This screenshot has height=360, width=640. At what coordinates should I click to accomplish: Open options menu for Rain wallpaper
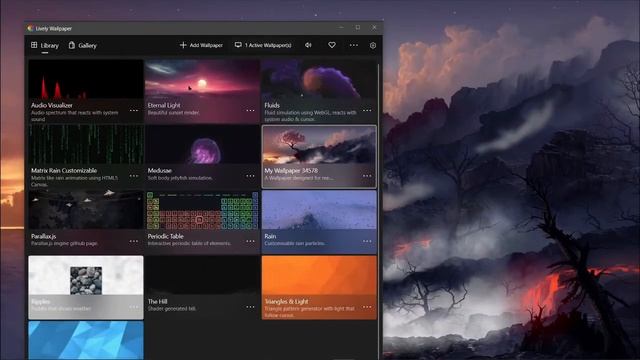click(x=367, y=241)
